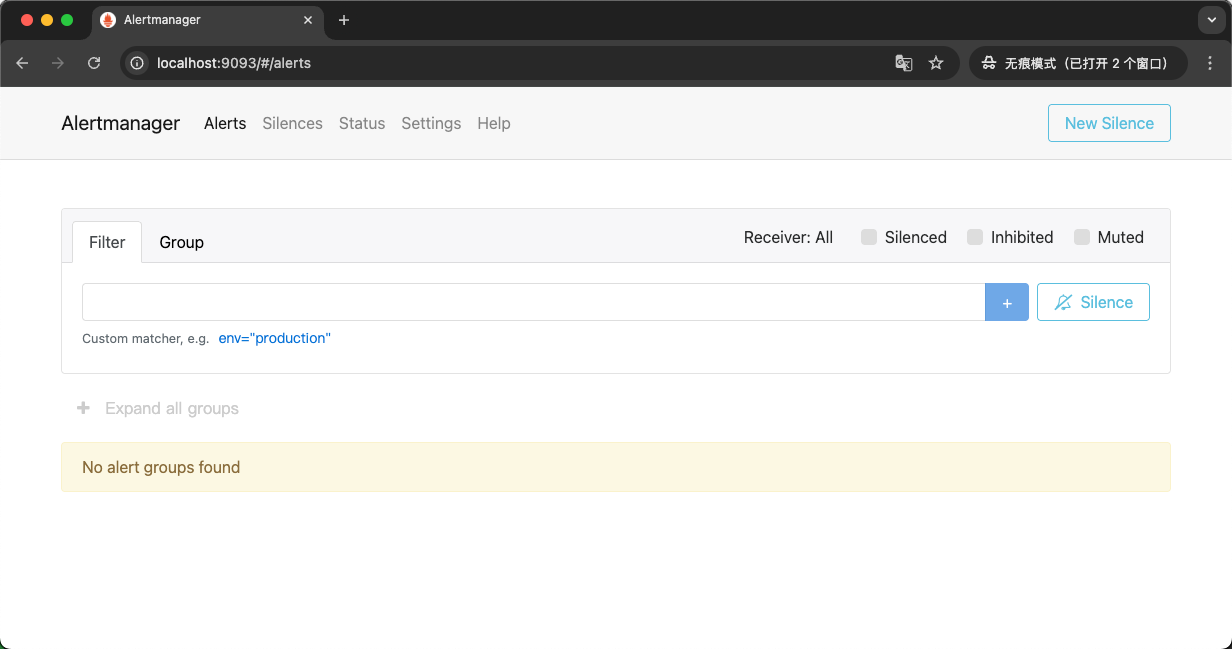Image resolution: width=1232 pixels, height=649 pixels.
Task: Open the Google Translate icon in address bar
Action: point(903,62)
